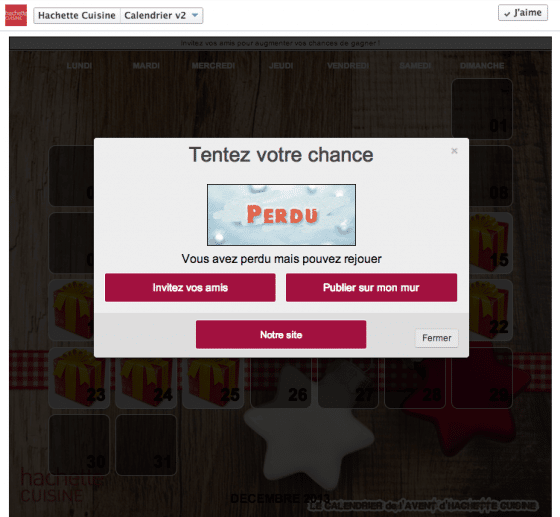
Task: Toggle the J'aime like button
Action: [x=522, y=13]
